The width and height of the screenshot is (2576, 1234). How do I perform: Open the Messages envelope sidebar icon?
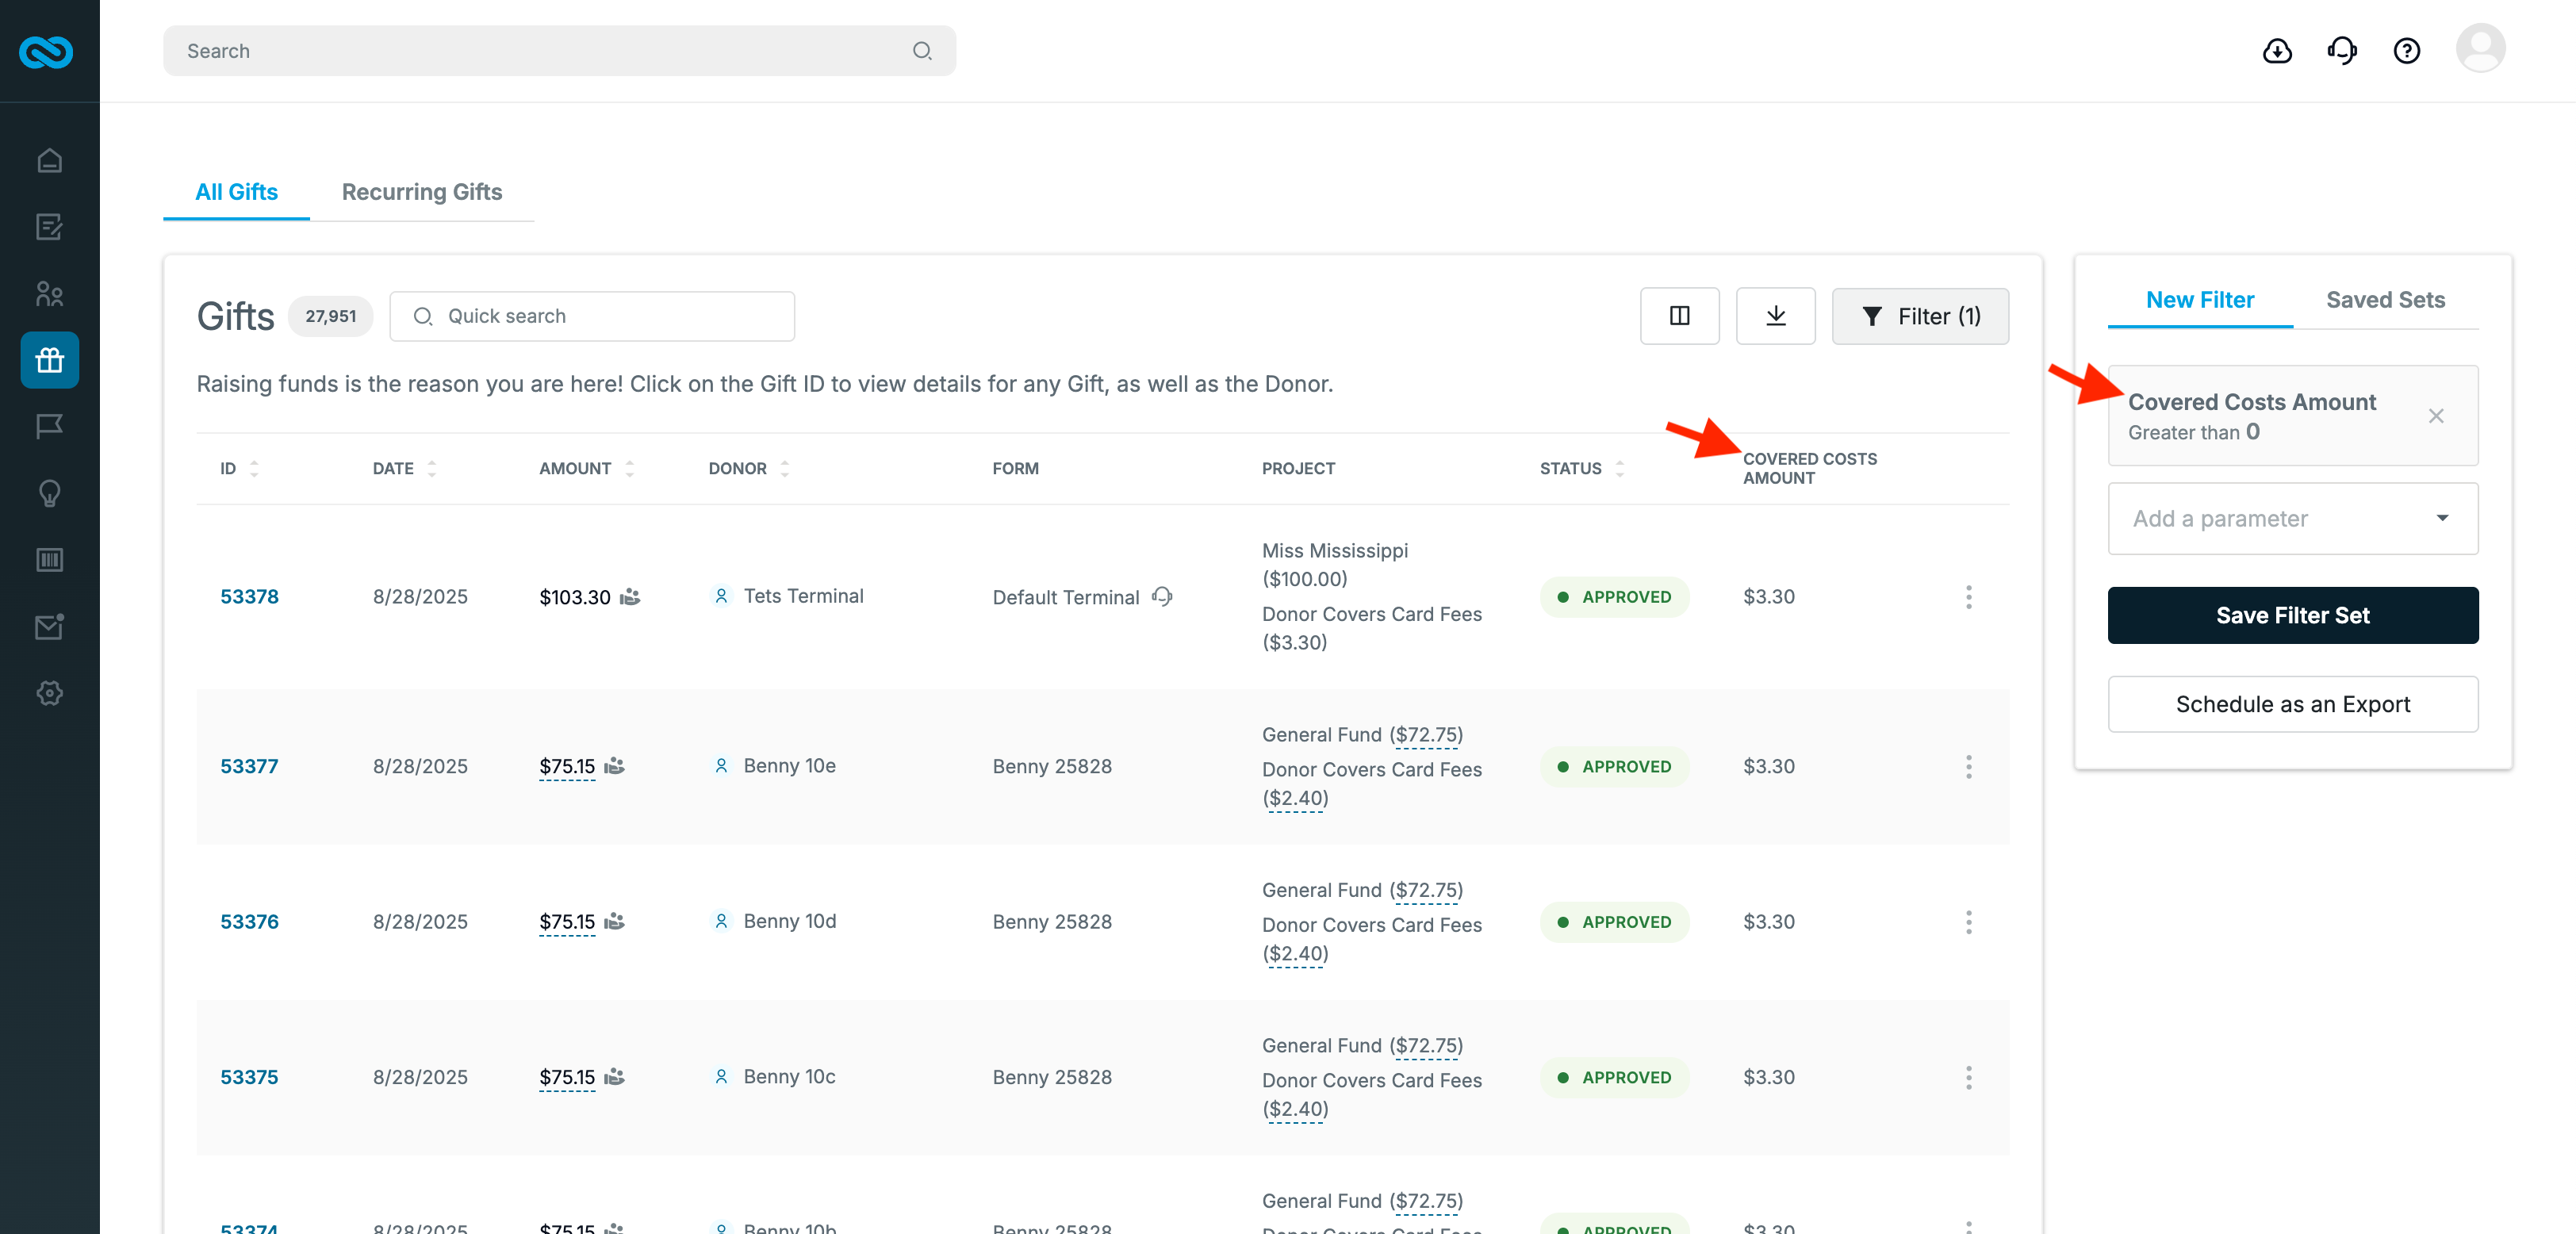49,627
